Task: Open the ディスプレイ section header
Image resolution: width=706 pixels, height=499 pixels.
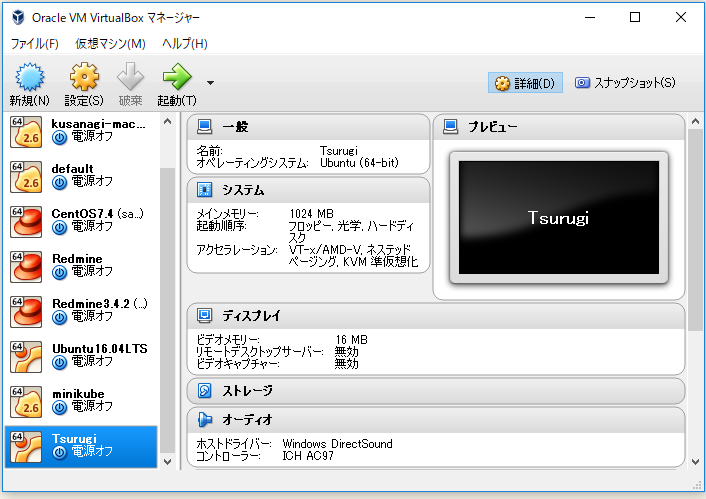Action: coord(436,316)
